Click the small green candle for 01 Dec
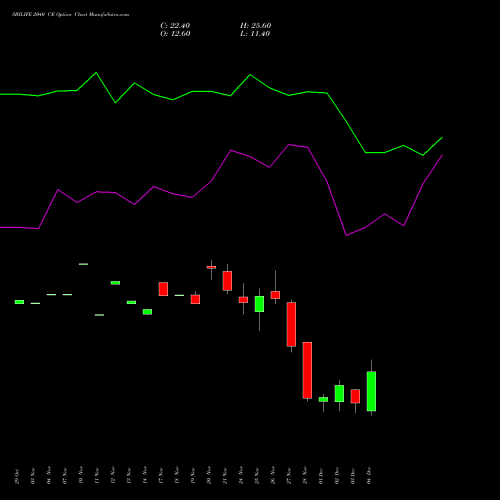 (323, 399)
